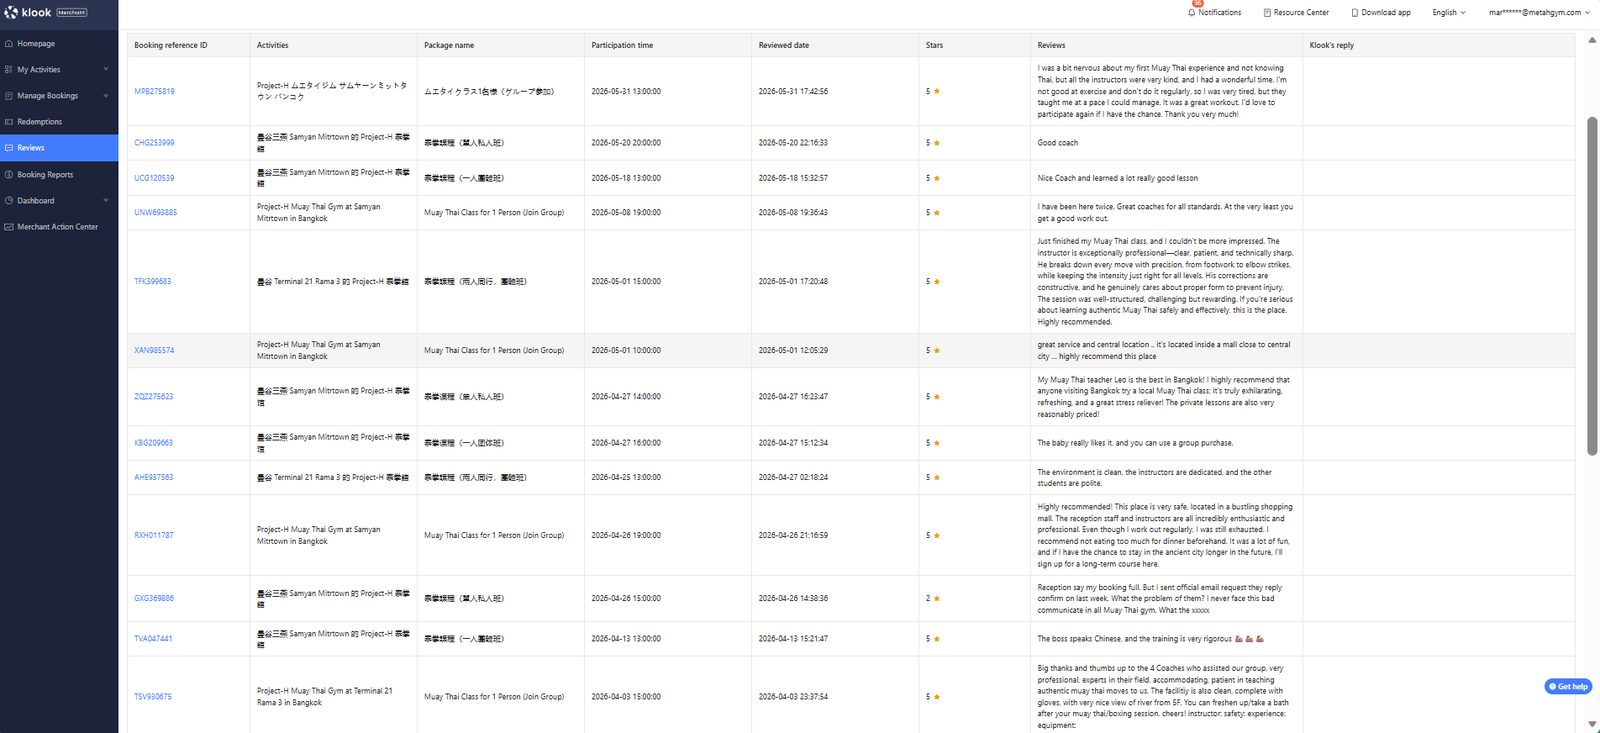
Task: Click the Download app phone icon
Action: [x=1355, y=13]
